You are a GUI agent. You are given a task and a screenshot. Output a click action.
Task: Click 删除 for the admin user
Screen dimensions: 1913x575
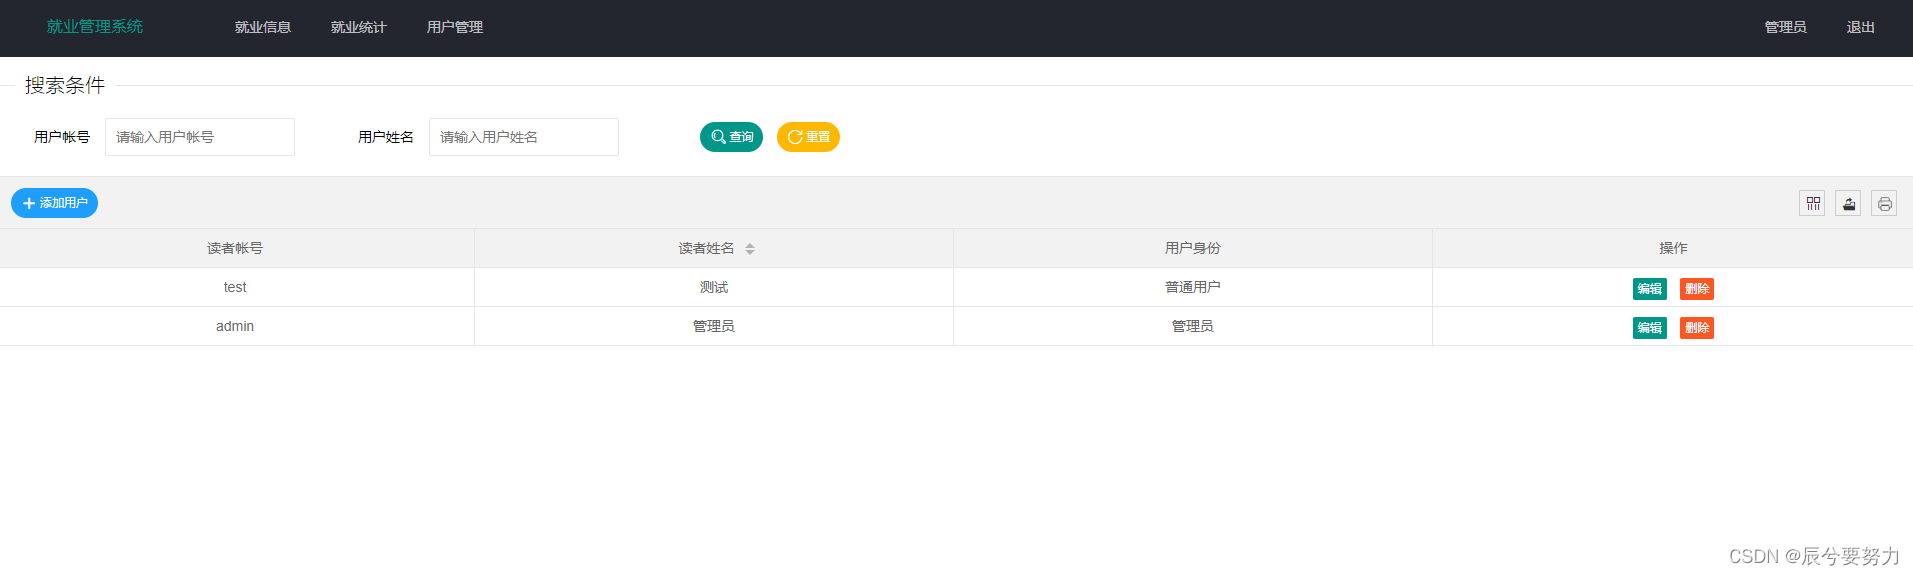pyautogui.click(x=1696, y=328)
